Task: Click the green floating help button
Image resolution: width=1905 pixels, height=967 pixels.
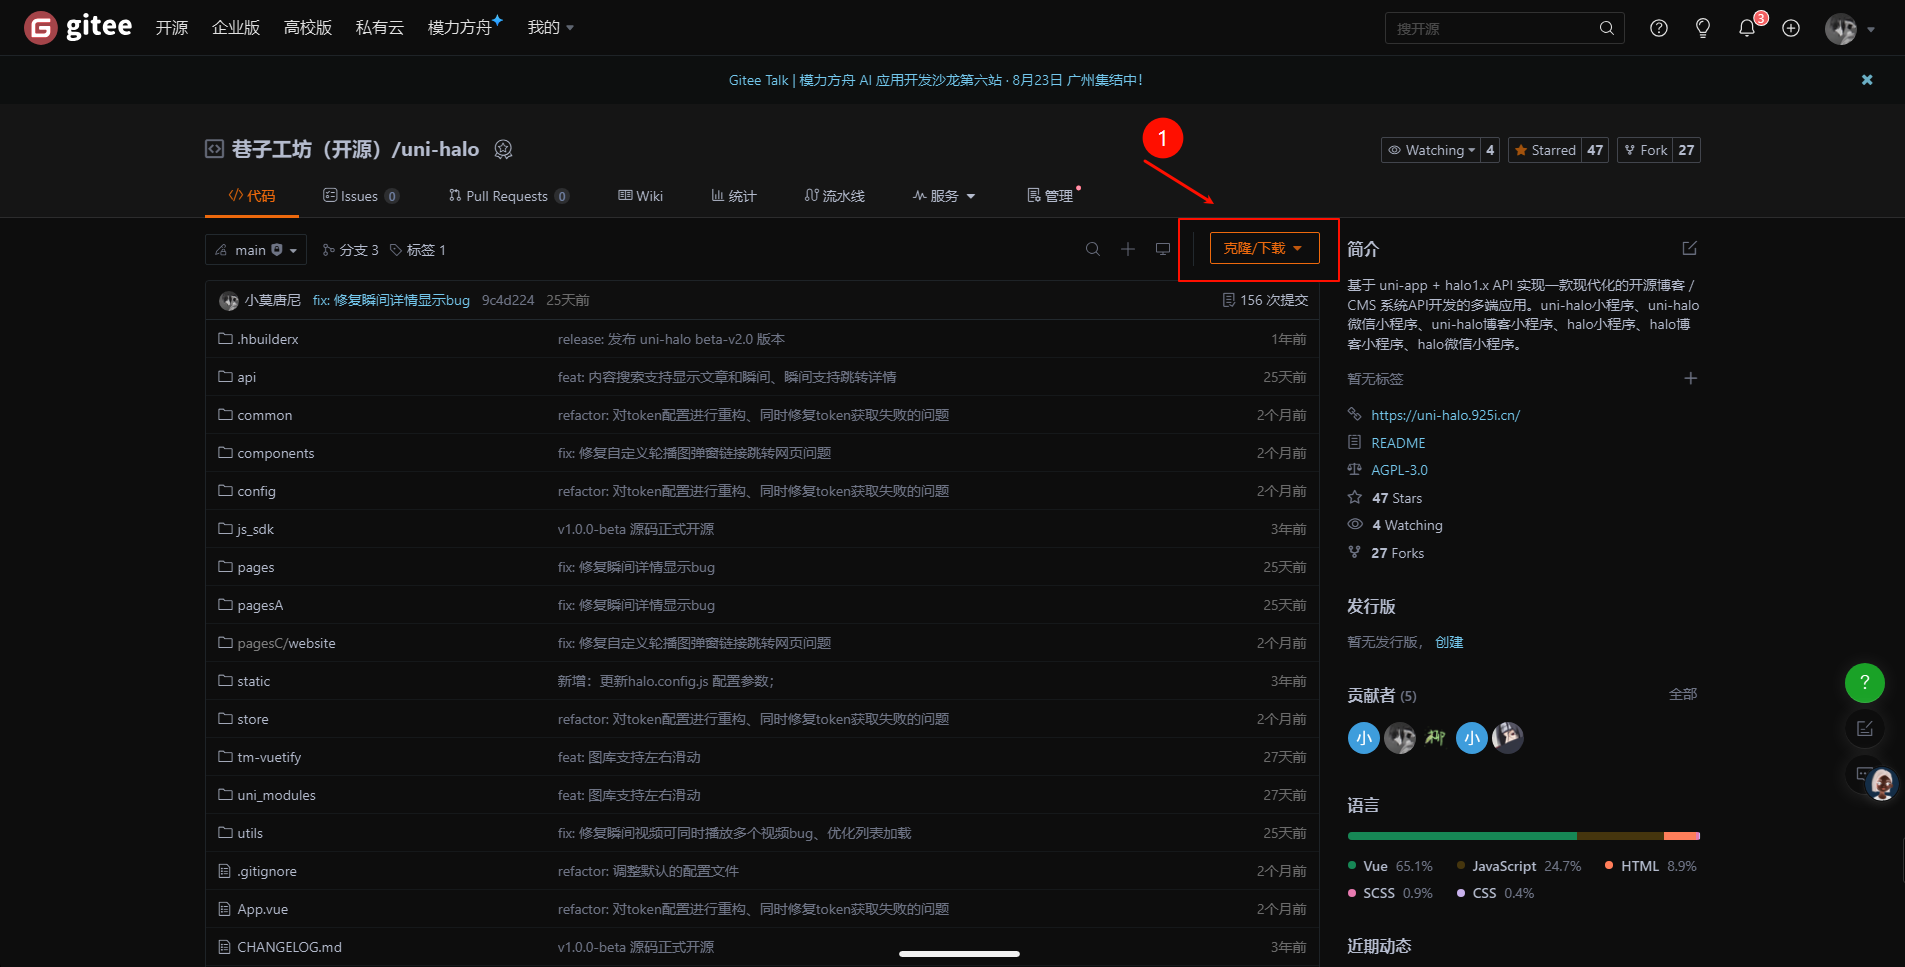Action: pos(1864,683)
